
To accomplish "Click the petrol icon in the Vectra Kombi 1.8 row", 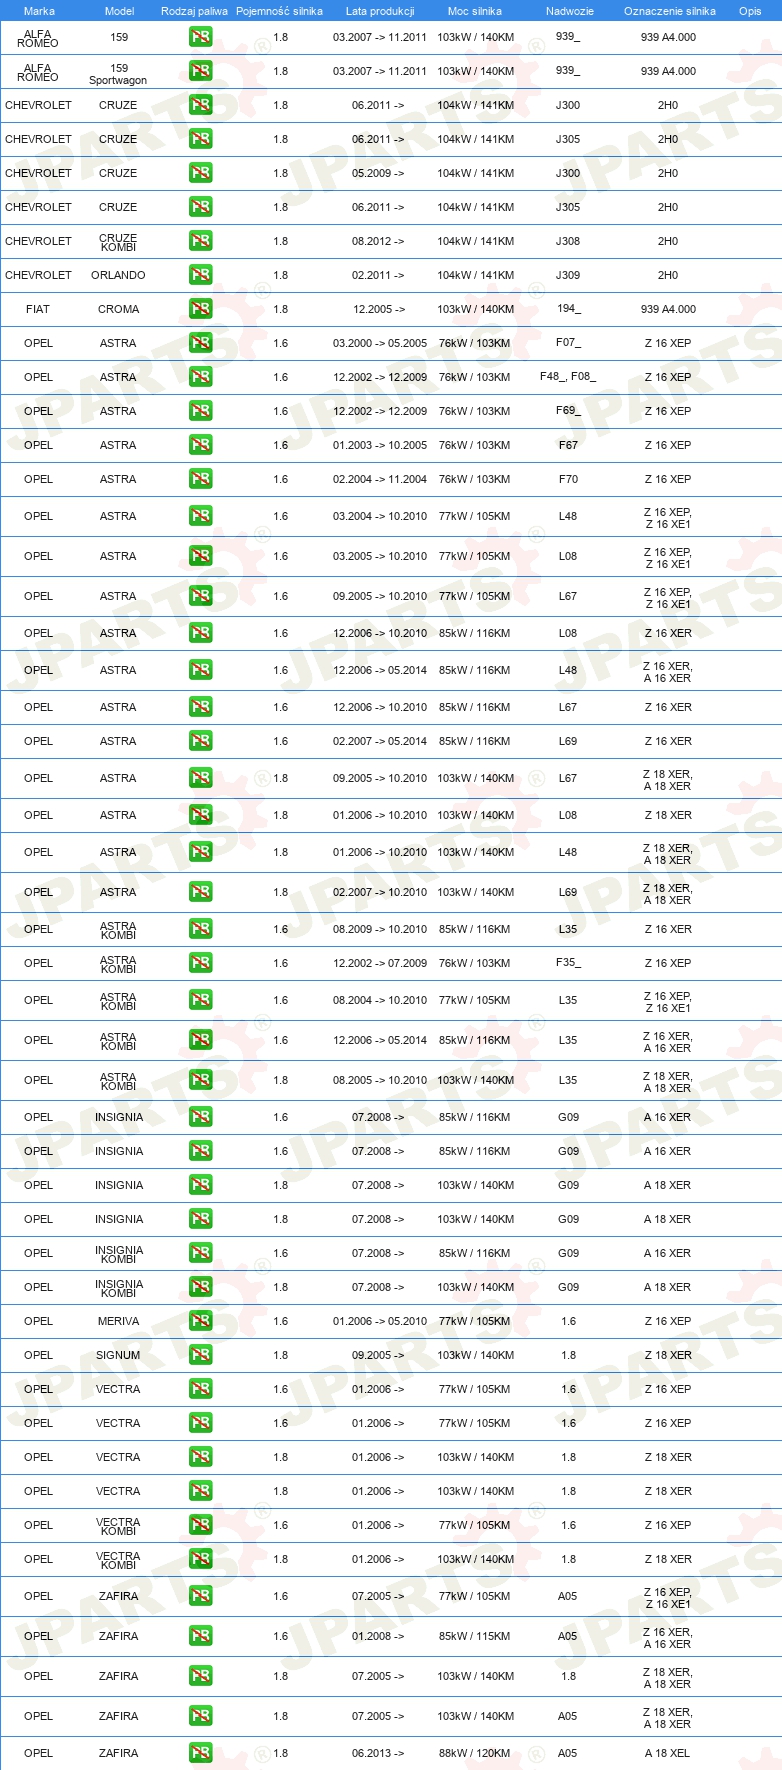I will (200, 1559).
